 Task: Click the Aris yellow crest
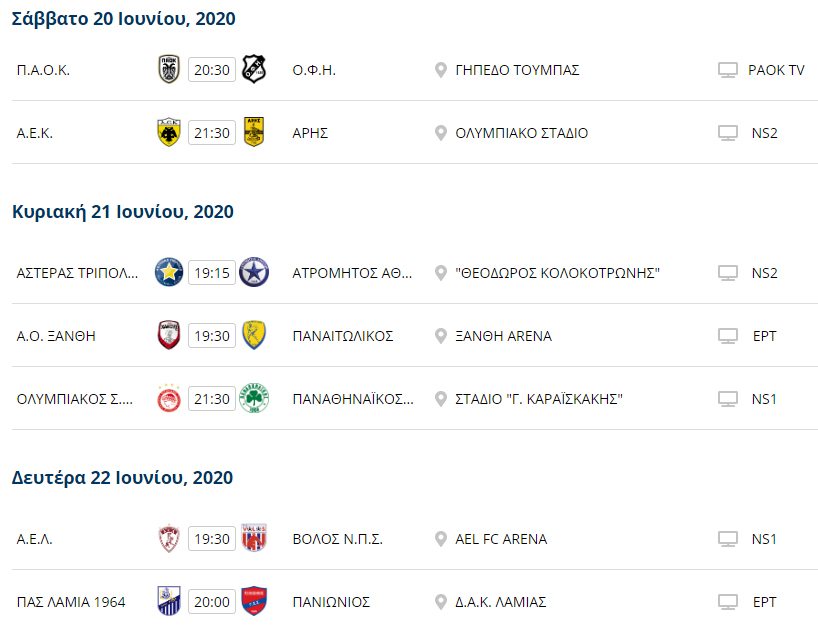(254, 132)
